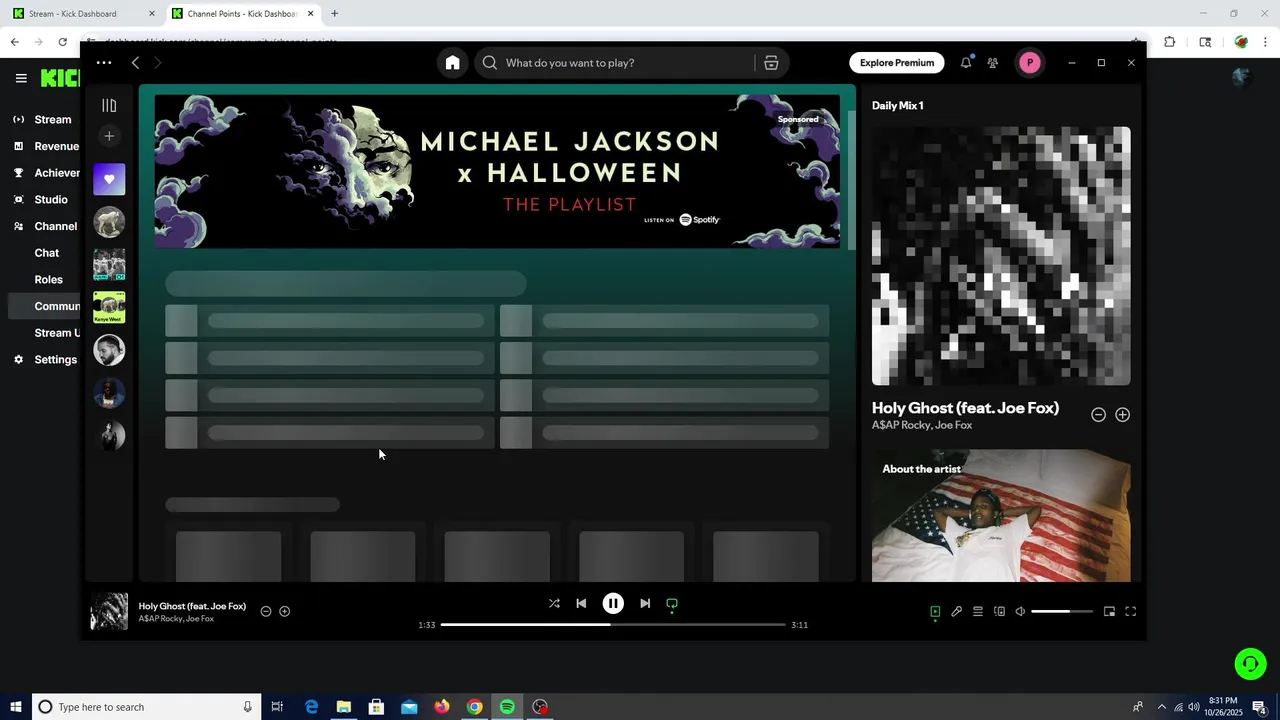Open the About the artist card
The height and width of the screenshot is (720, 1280).
tap(1001, 515)
